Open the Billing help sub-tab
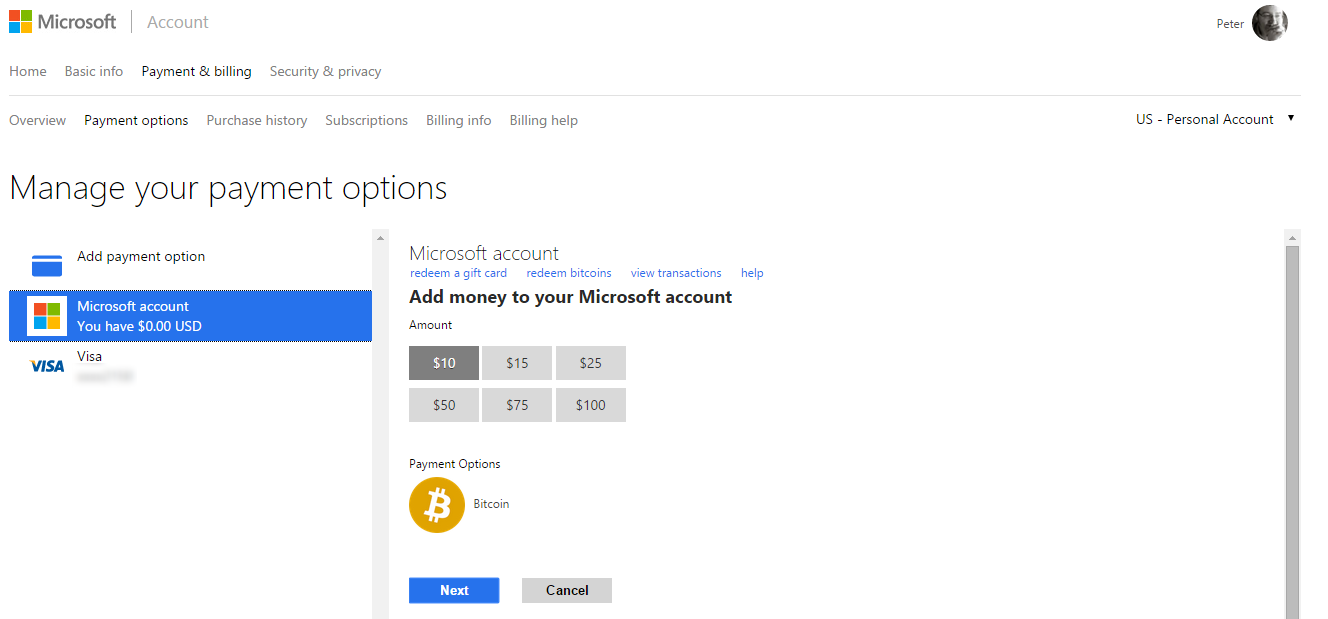1328x619 pixels. pos(544,120)
